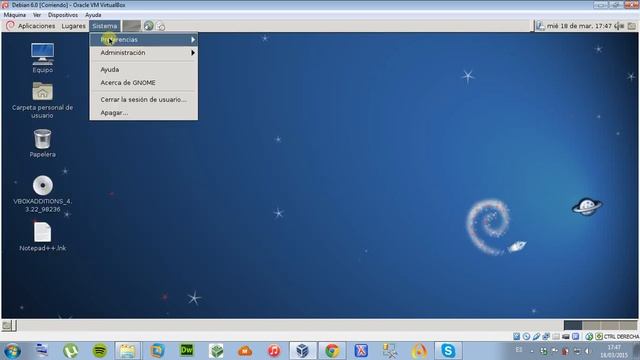Open the Dispositivos VirtualBox menu
640x360 pixels.
pos(63,15)
